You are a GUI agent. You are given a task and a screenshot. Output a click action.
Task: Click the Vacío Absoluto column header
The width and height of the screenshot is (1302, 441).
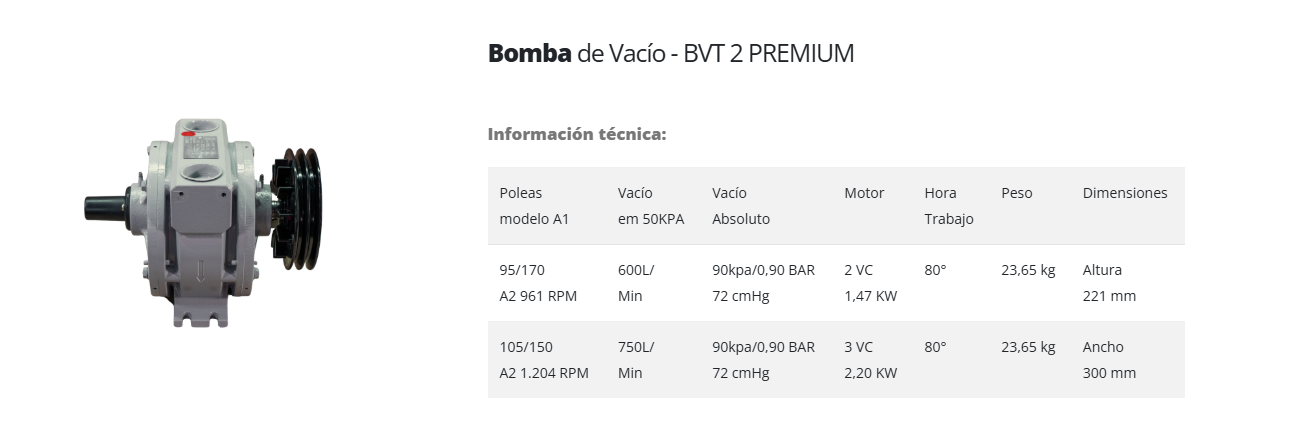click(x=741, y=206)
